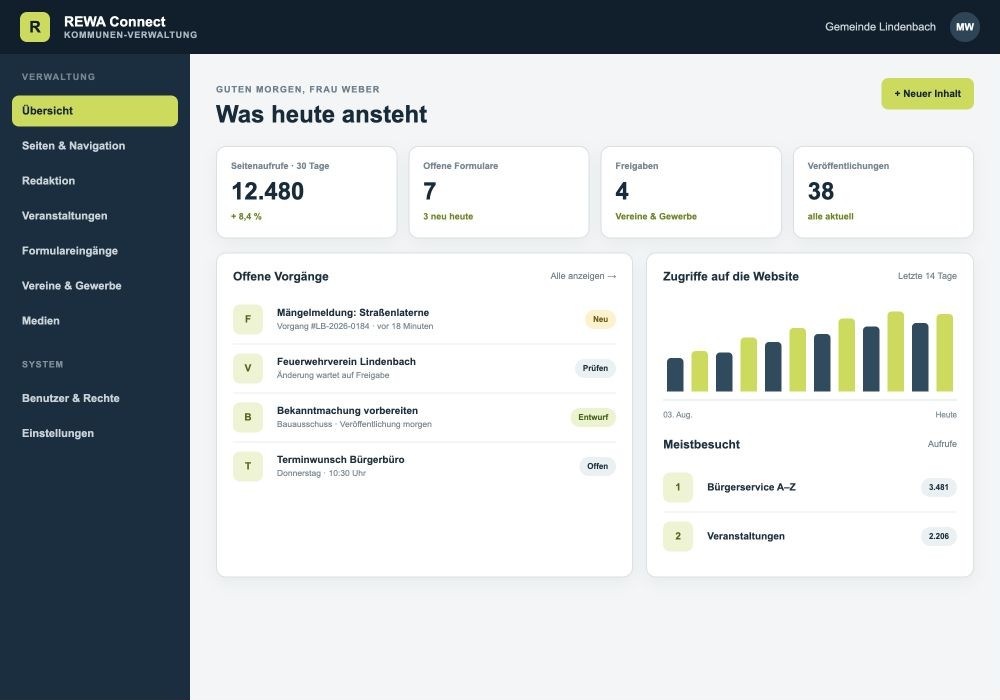Click the last bar in the chart
The width and height of the screenshot is (1000, 700).
click(x=945, y=353)
